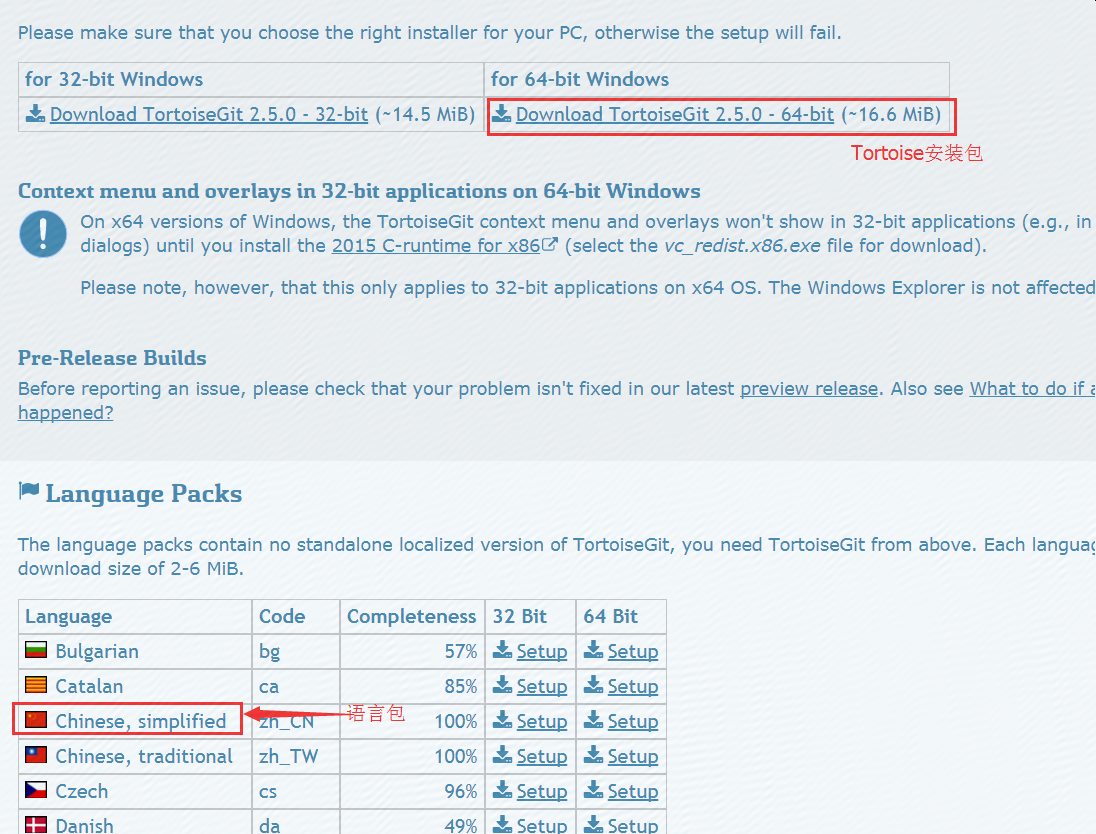Screen dimensions: 1096x834
Task: Click download icon in Czech 64 Bit cell
Action: pos(593,789)
